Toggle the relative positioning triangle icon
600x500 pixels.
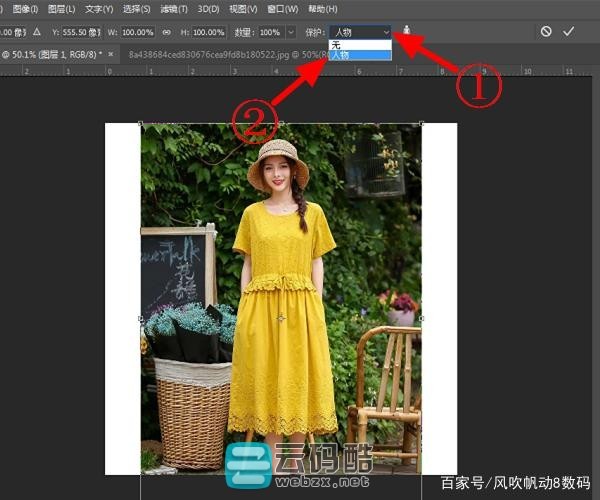pyautogui.click(x=37, y=32)
